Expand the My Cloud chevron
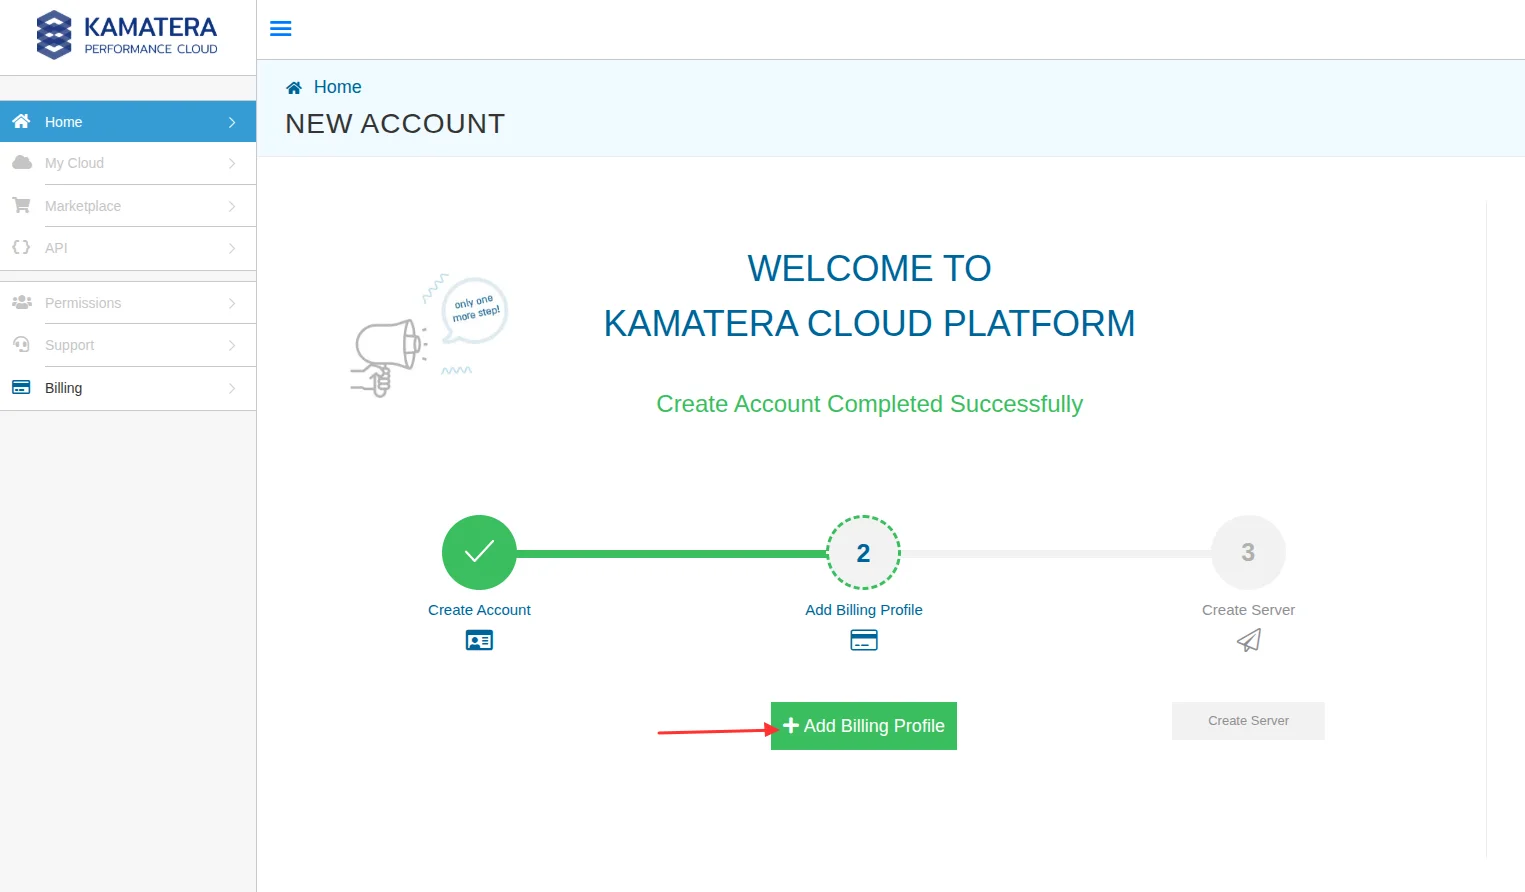This screenshot has width=1525, height=892. pyautogui.click(x=232, y=163)
